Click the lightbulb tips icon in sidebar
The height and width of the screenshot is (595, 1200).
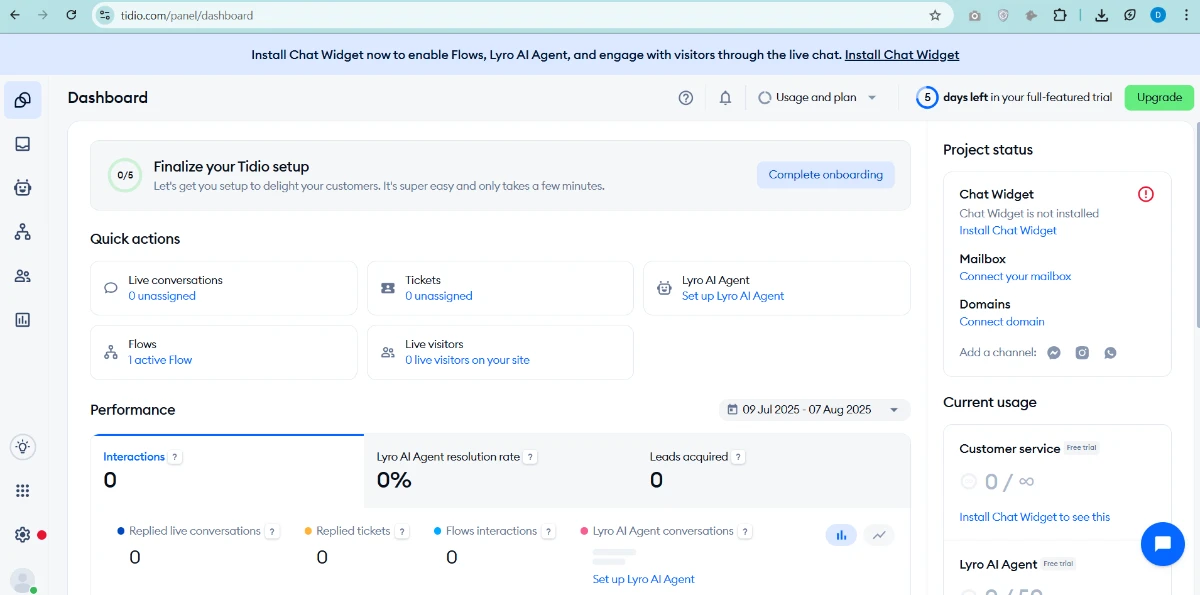(23, 447)
